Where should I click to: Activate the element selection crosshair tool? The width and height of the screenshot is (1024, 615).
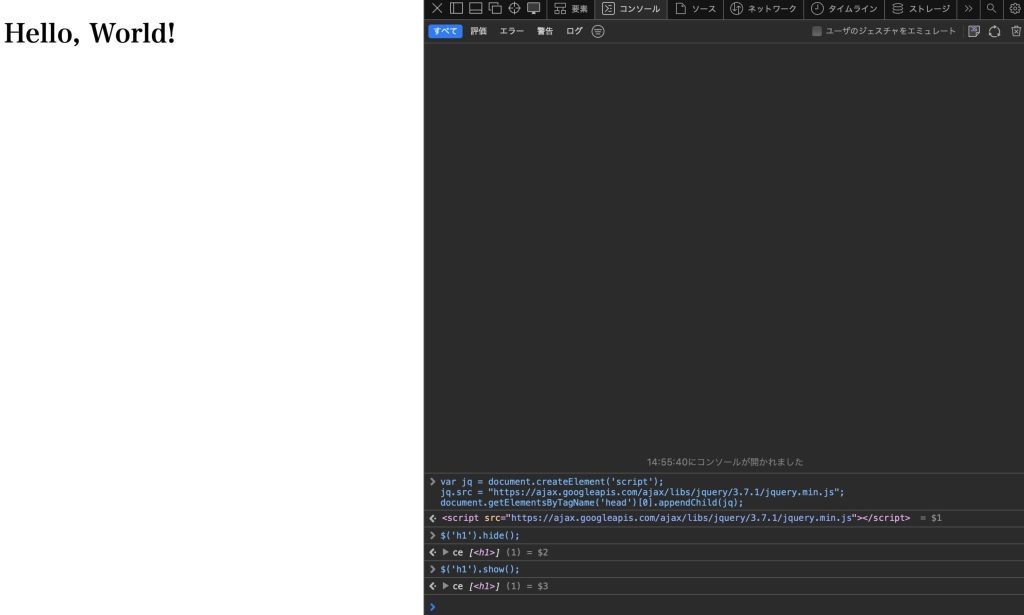pyautogui.click(x=515, y=8)
